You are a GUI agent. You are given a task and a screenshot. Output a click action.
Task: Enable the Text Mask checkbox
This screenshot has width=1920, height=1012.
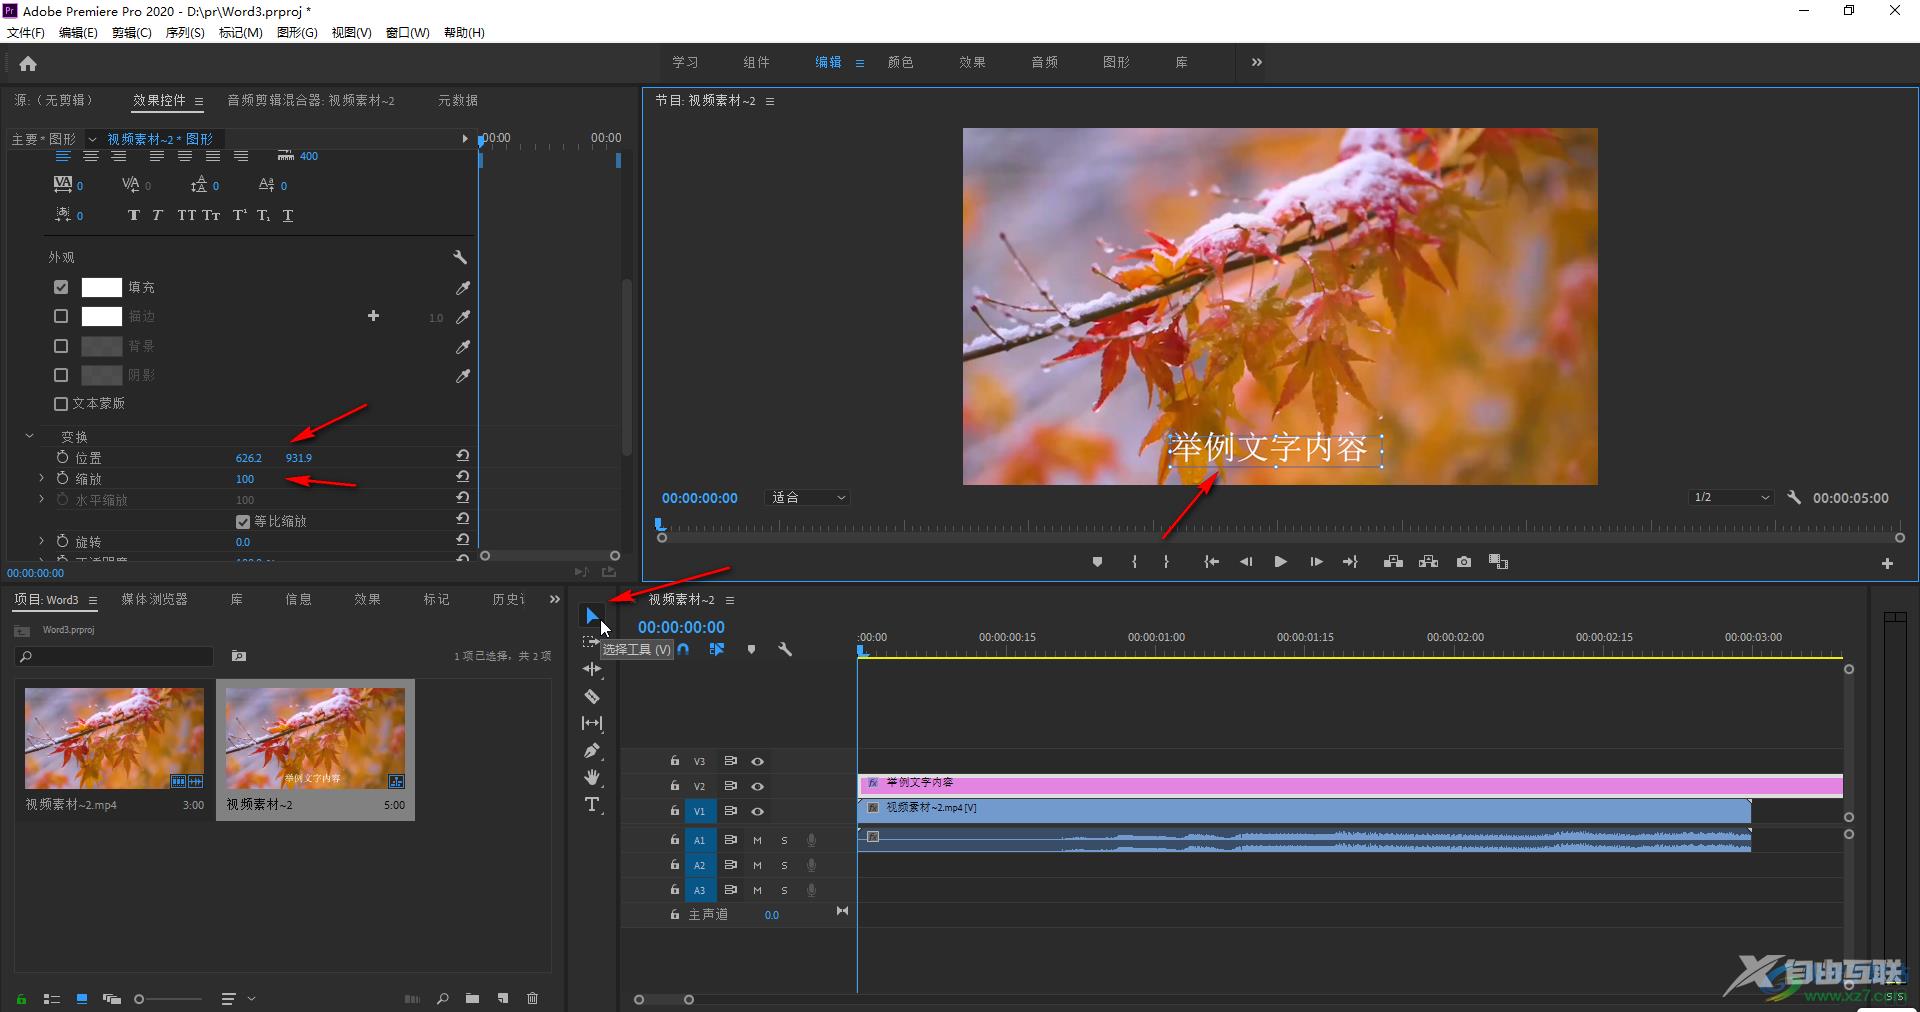[x=61, y=404]
